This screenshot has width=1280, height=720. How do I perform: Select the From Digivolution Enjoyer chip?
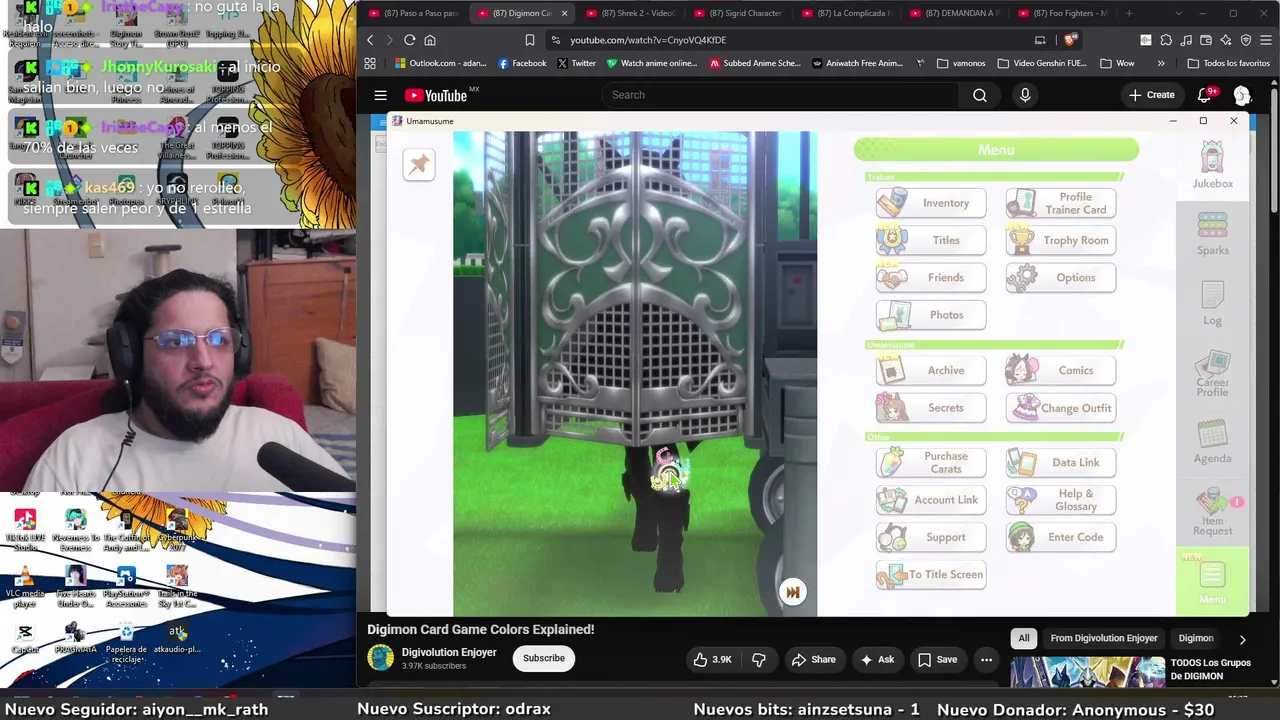click(1104, 638)
